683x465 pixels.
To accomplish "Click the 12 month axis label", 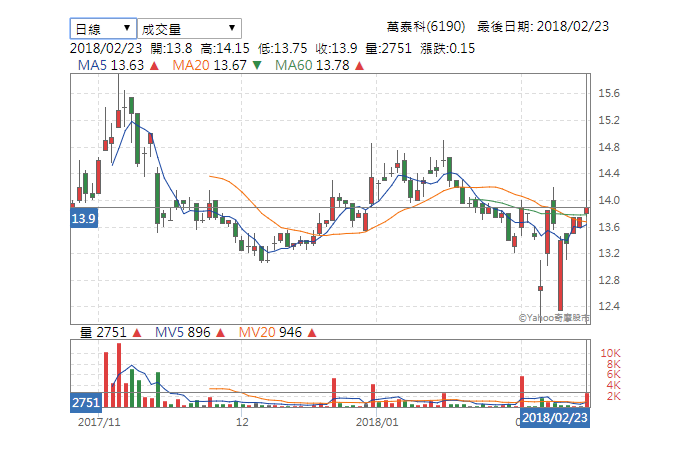I will (x=242, y=422).
